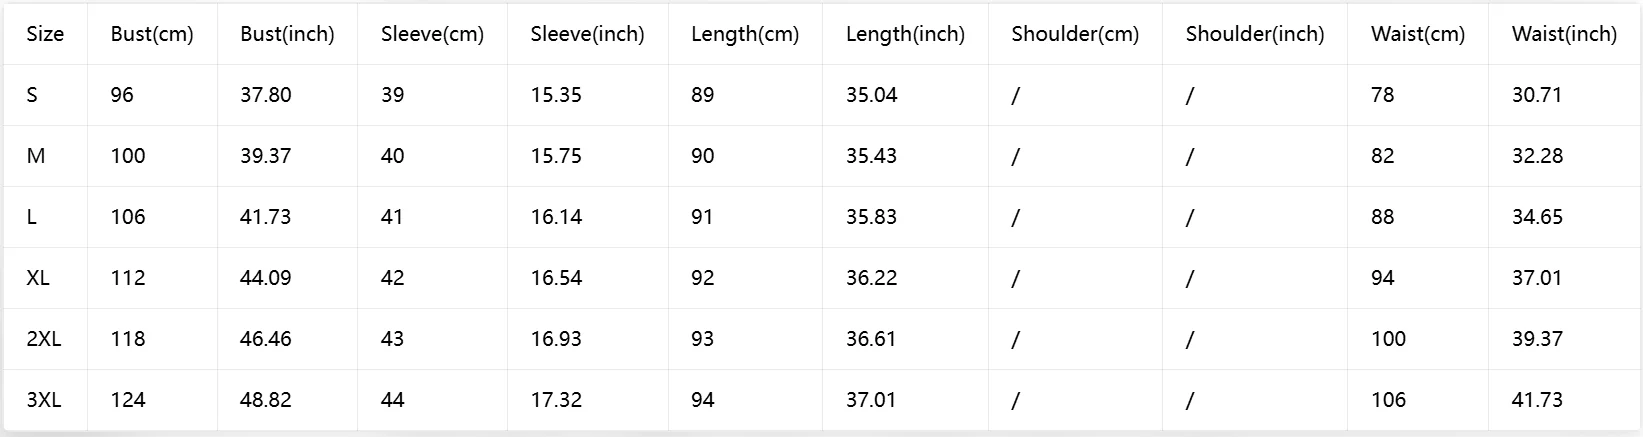Select the S size row label
Viewport: 1643px width, 437px height.
tap(32, 95)
